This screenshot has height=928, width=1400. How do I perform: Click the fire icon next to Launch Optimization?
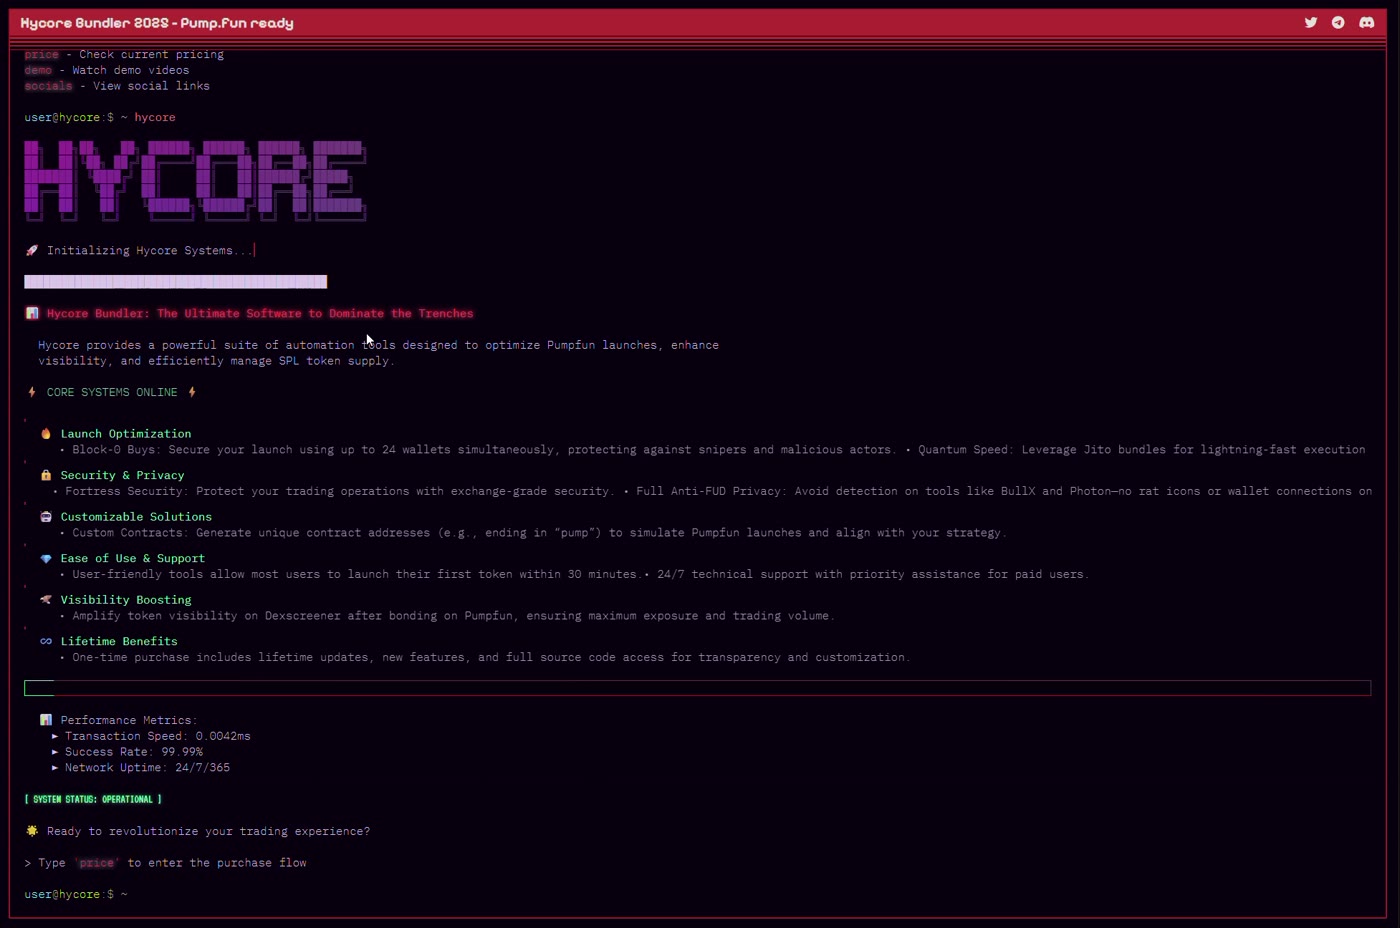click(x=46, y=434)
